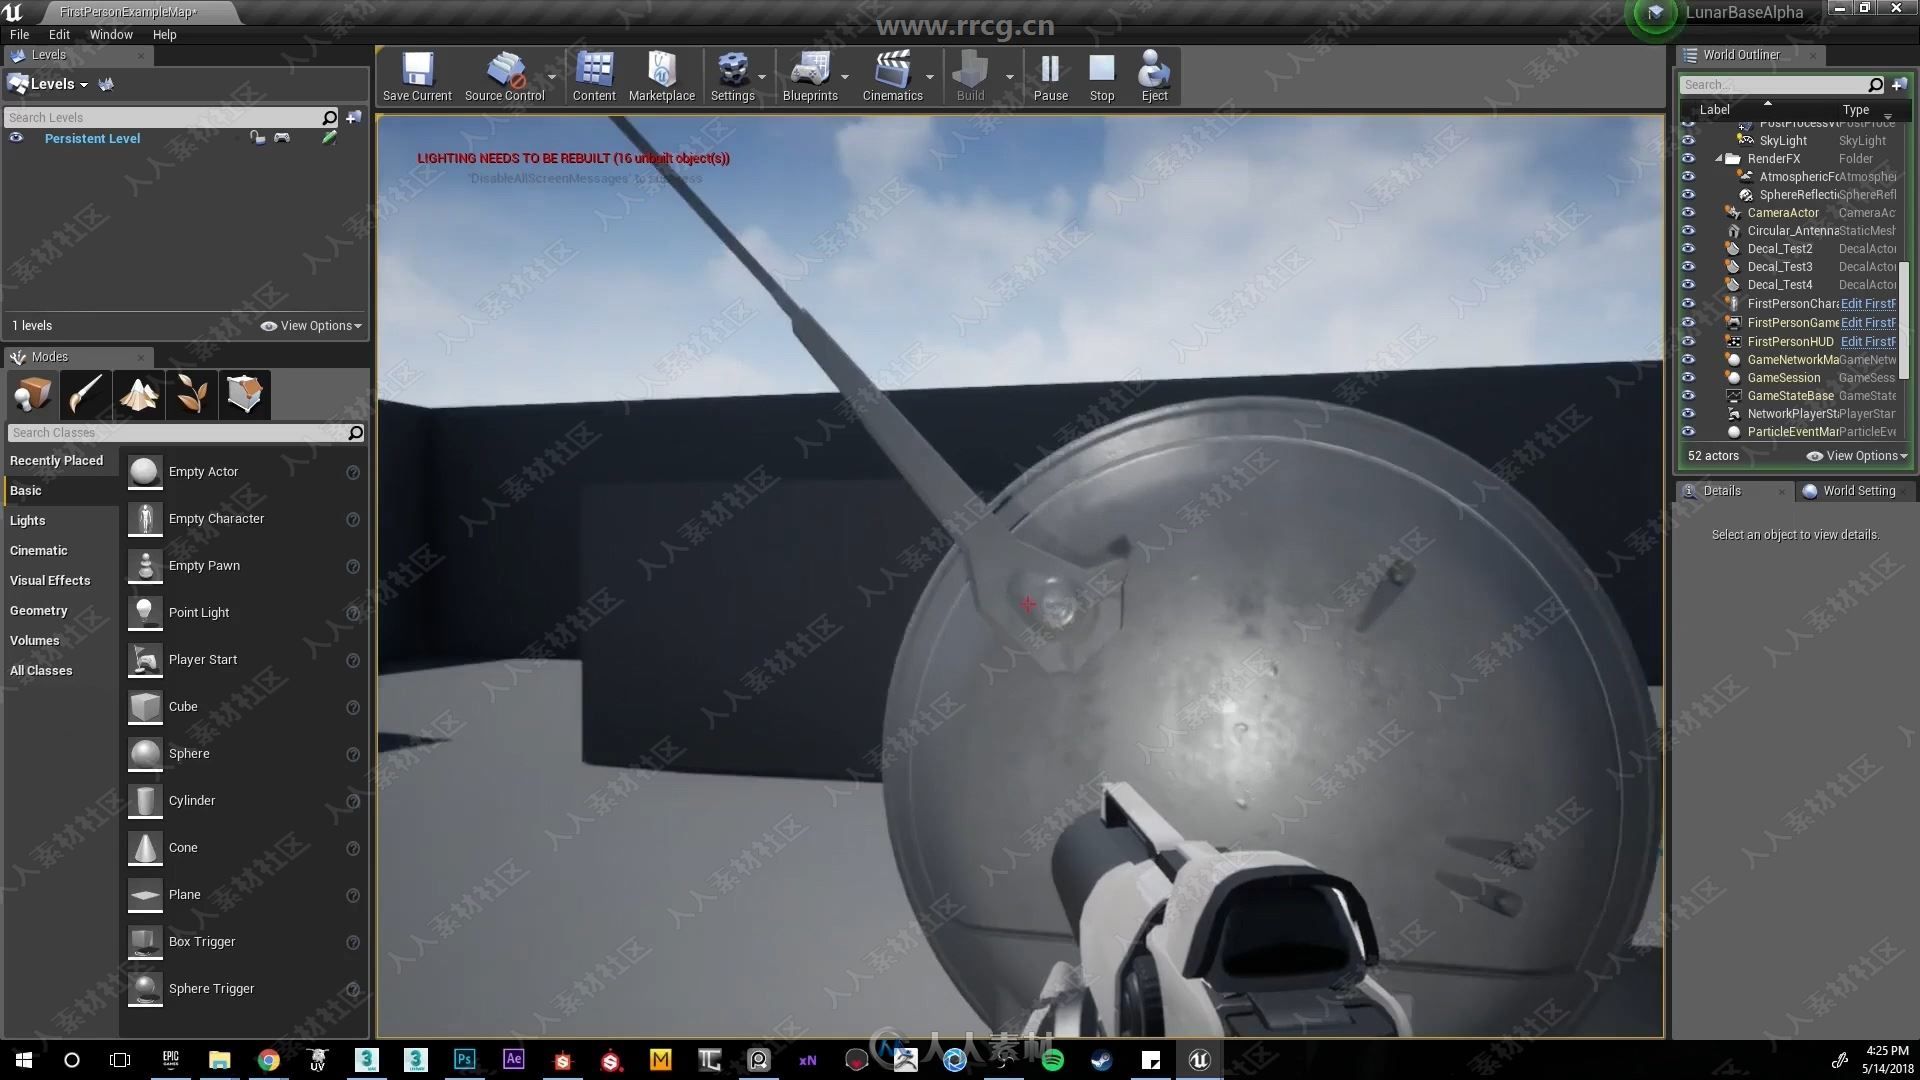Select the Landscape mode icon
1920x1080 pixels.
point(139,394)
